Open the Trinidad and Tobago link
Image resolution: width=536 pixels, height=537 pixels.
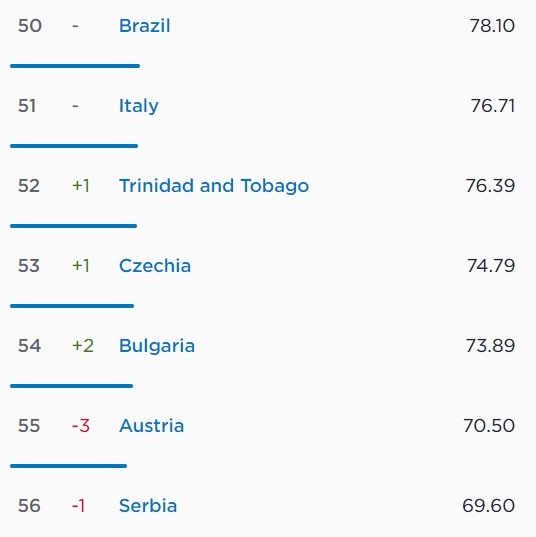(214, 186)
